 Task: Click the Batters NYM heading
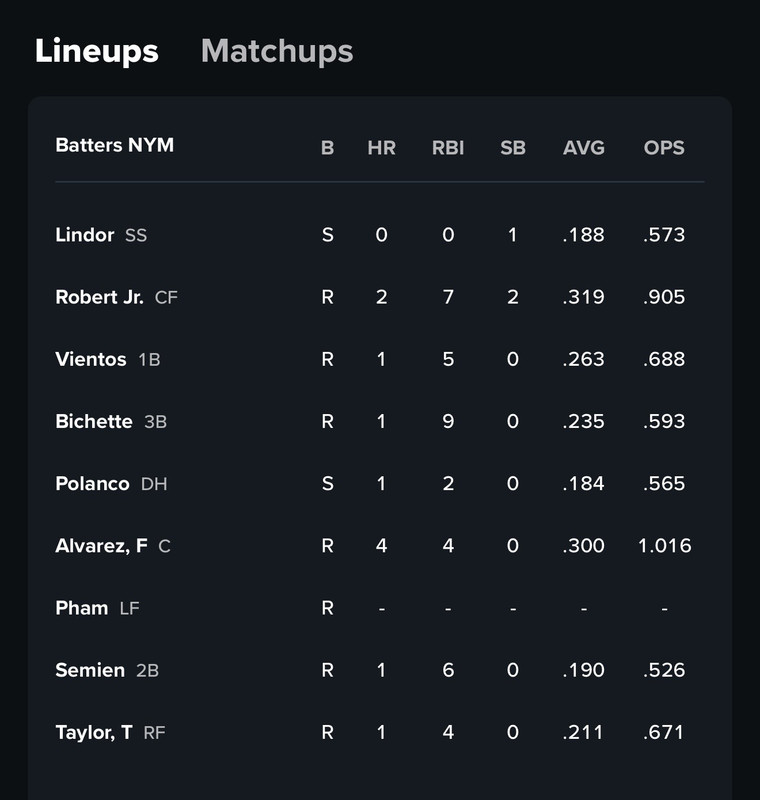click(114, 145)
